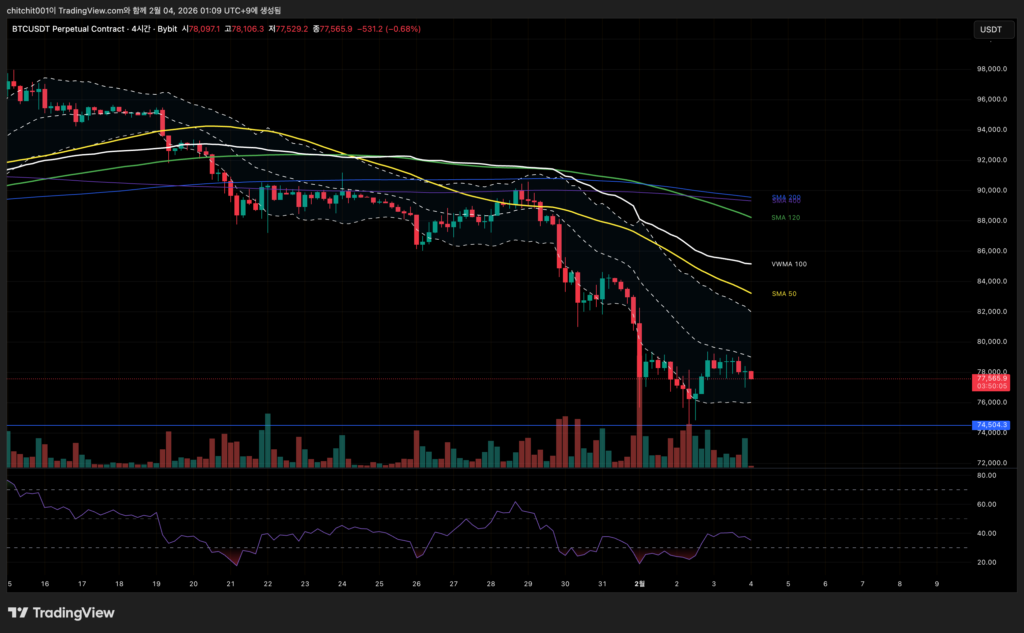This screenshot has height=633, width=1024.
Task: Select the blue 74,504.3 price line label
Action: click(x=991, y=426)
